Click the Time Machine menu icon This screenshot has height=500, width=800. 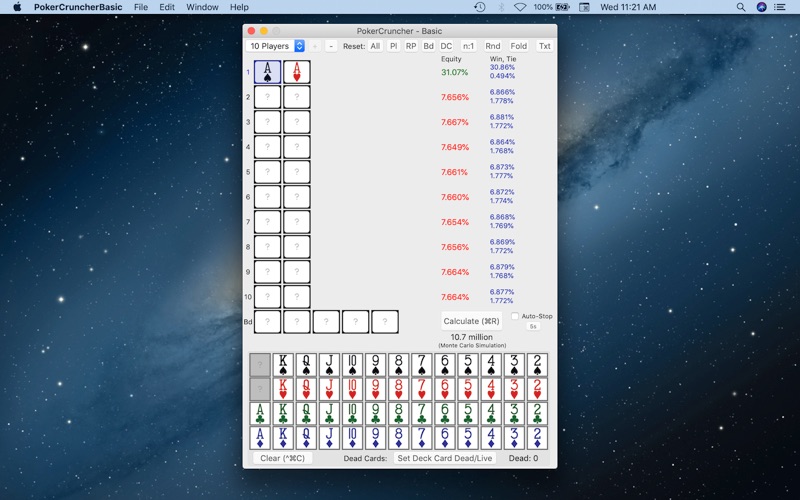coord(480,7)
